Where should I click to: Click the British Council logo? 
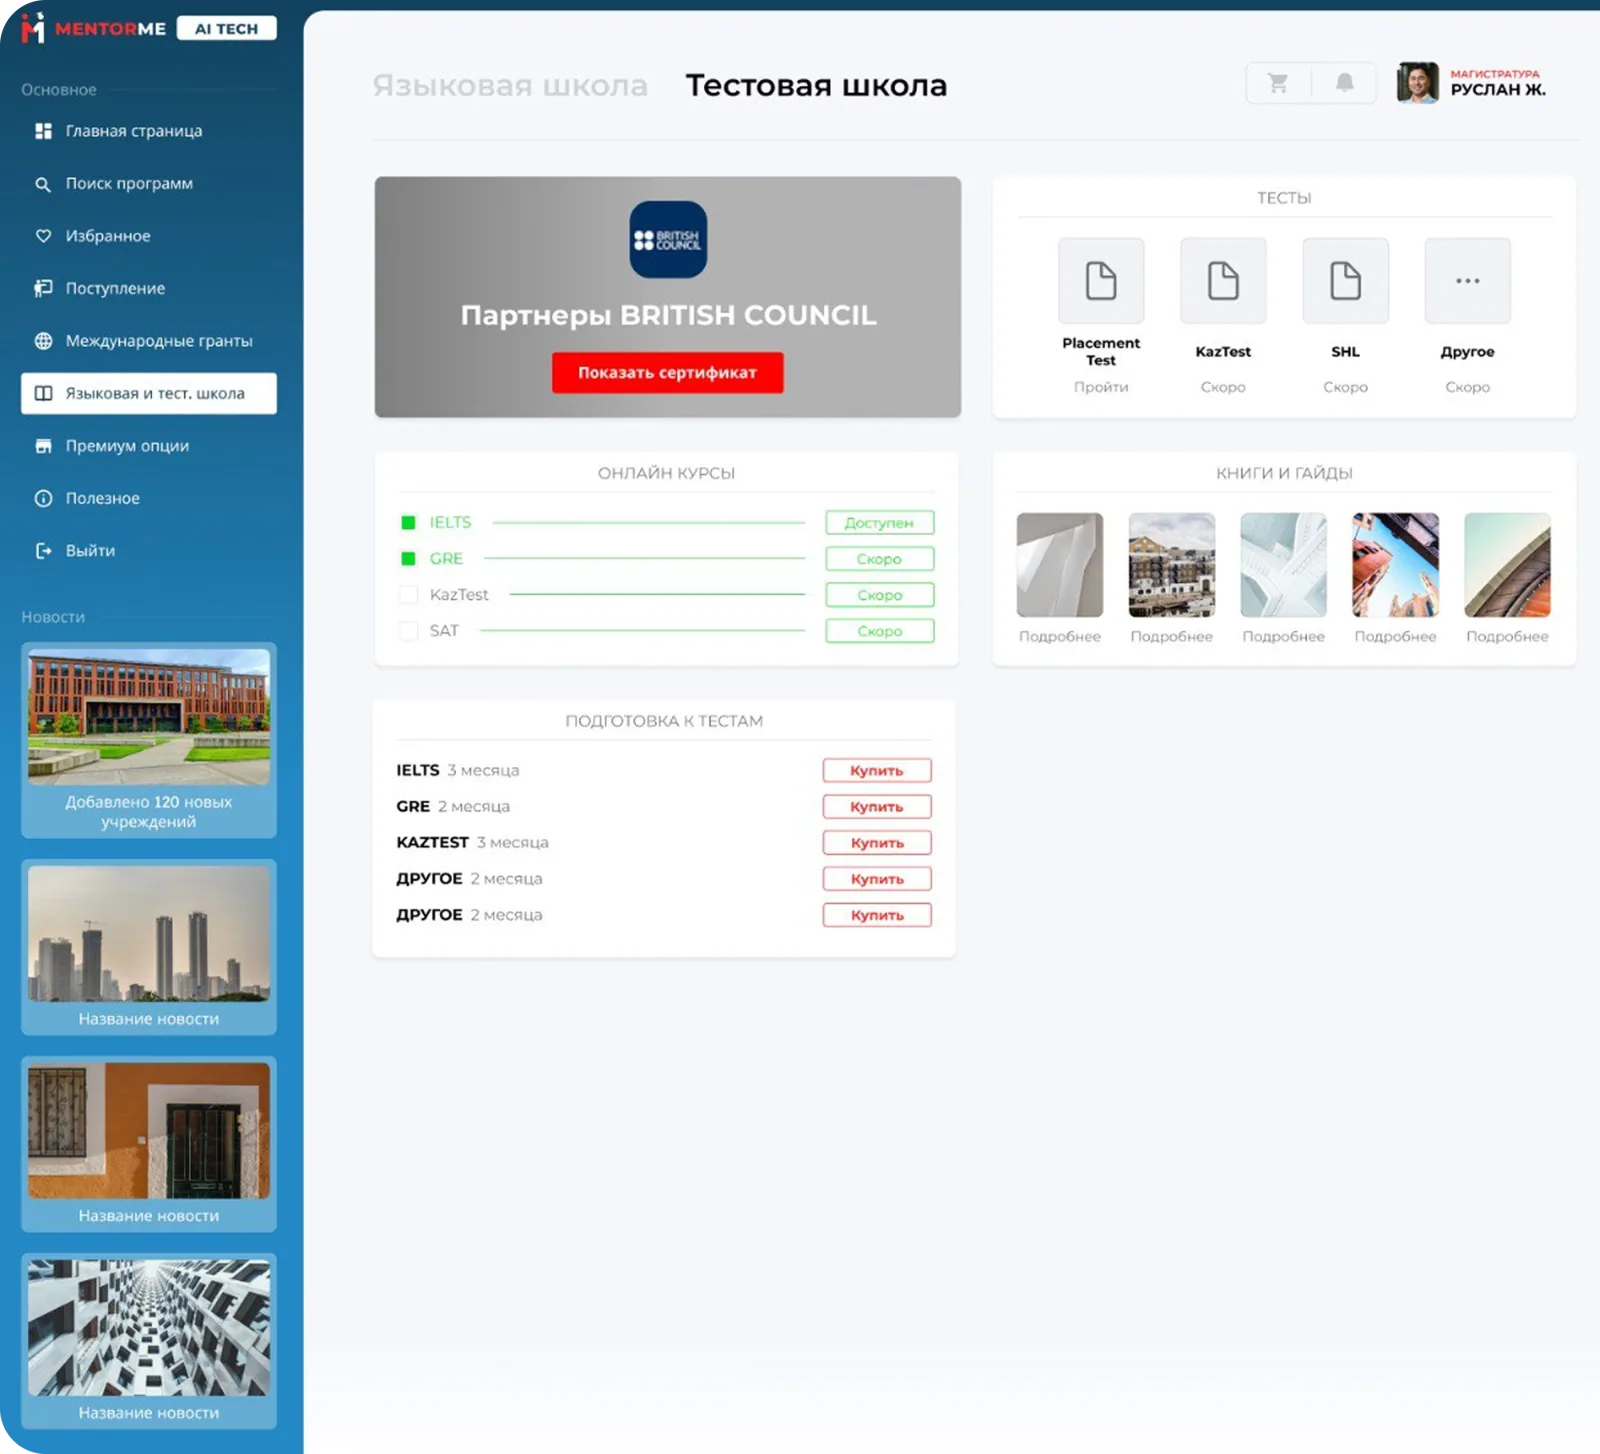pyautogui.click(x=668, y=240)
